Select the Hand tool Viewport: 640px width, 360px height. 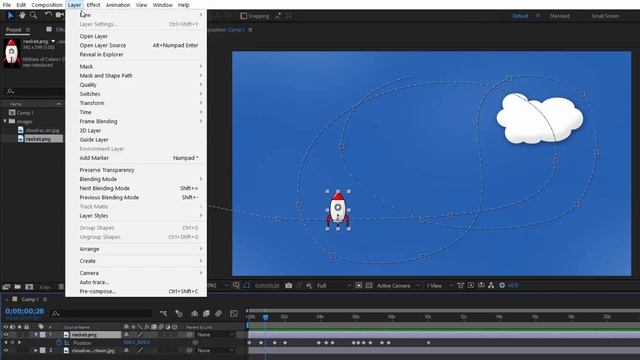click(x=22, y=16)
